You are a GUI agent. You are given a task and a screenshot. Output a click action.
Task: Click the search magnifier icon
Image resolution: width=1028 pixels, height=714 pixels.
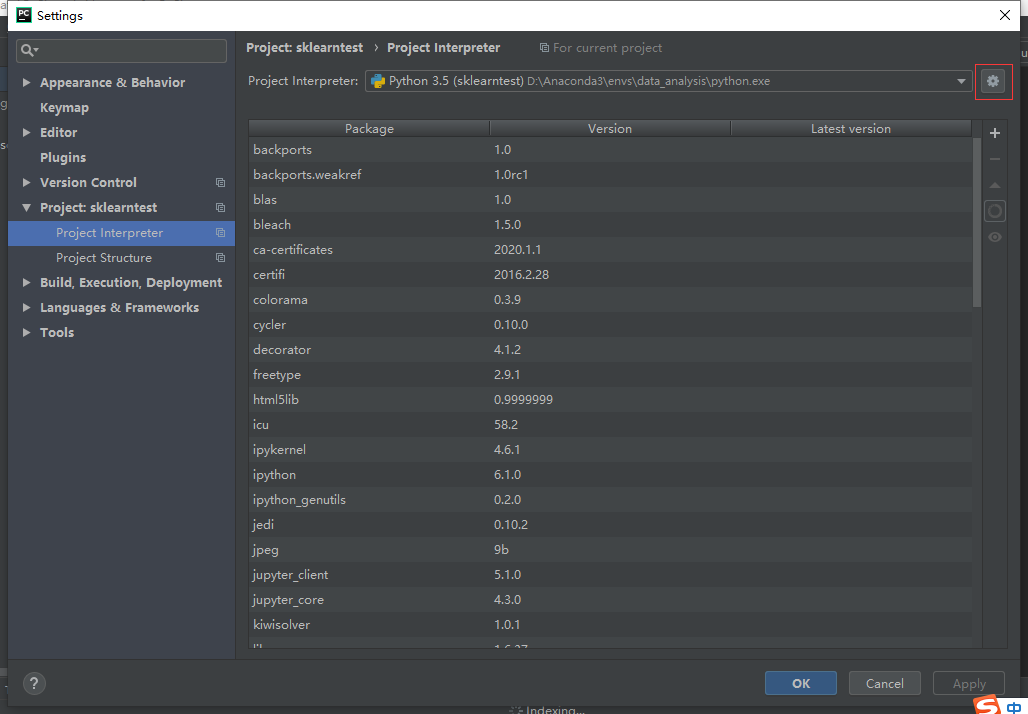coord(28,50)
